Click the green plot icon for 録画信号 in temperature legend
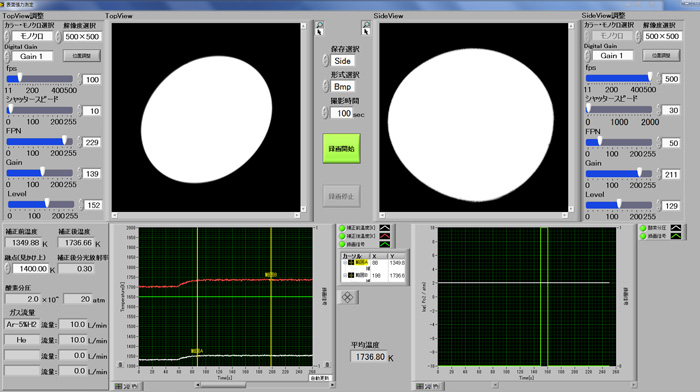700x392 pixels. pos(384,244)
